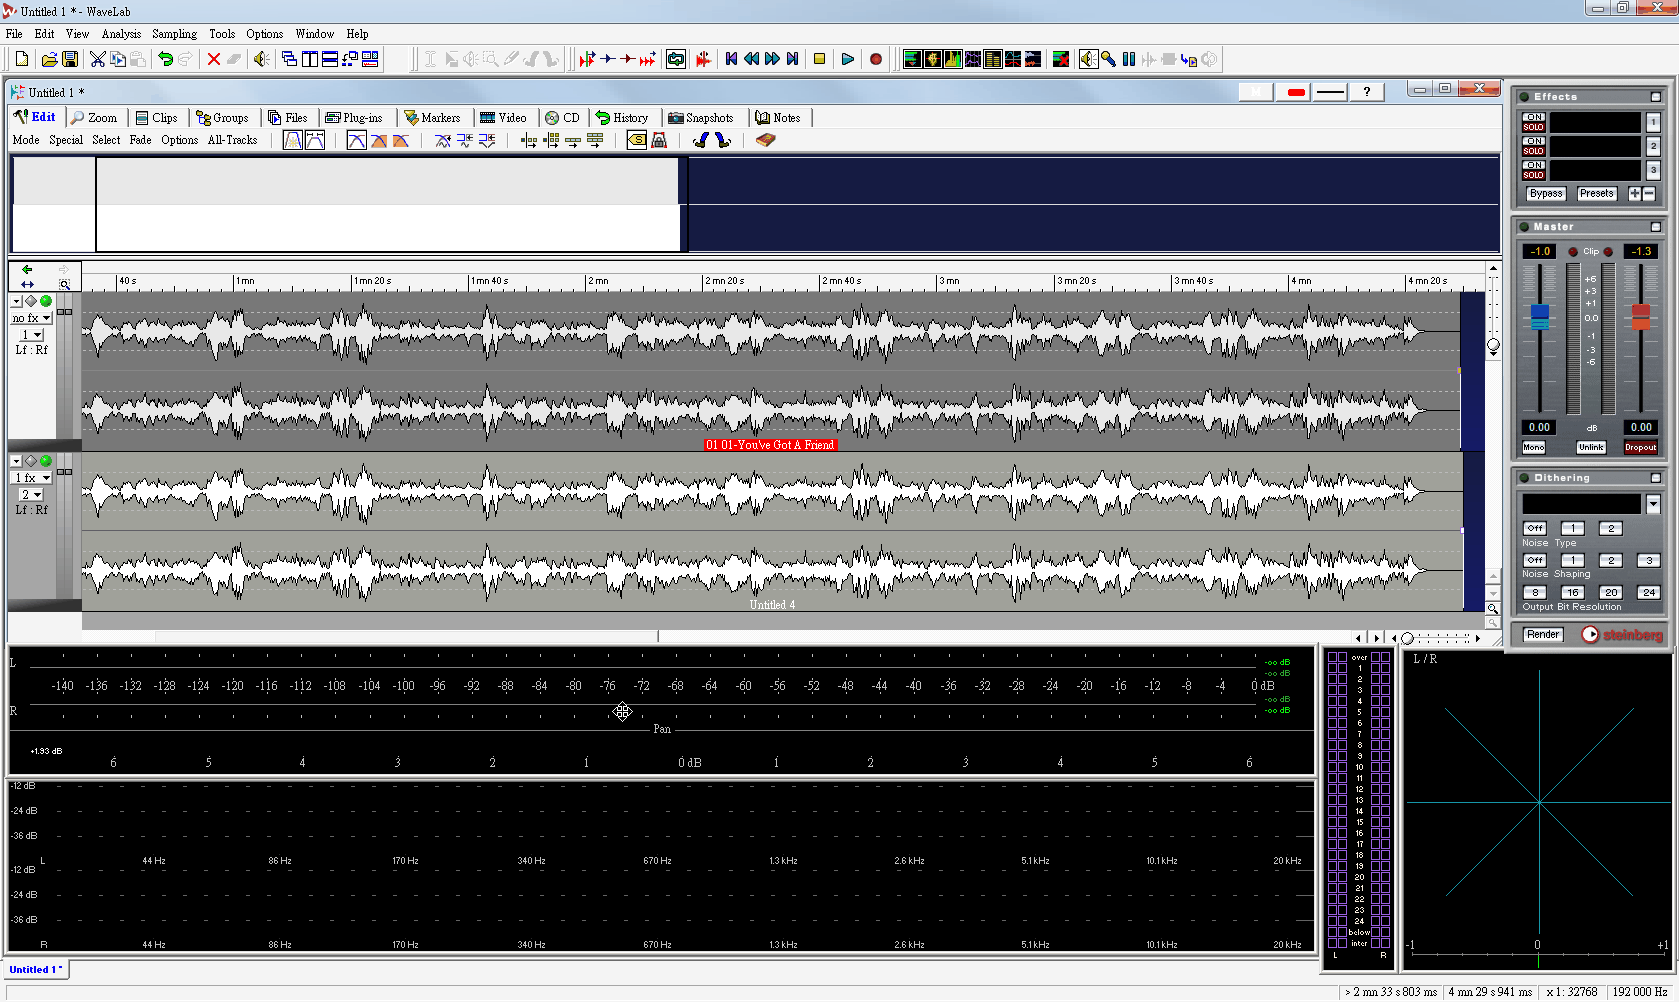This screenshot has height=1002, width=1679.
Task: Click the red X delete icon
Action: (x=213, y=60)
